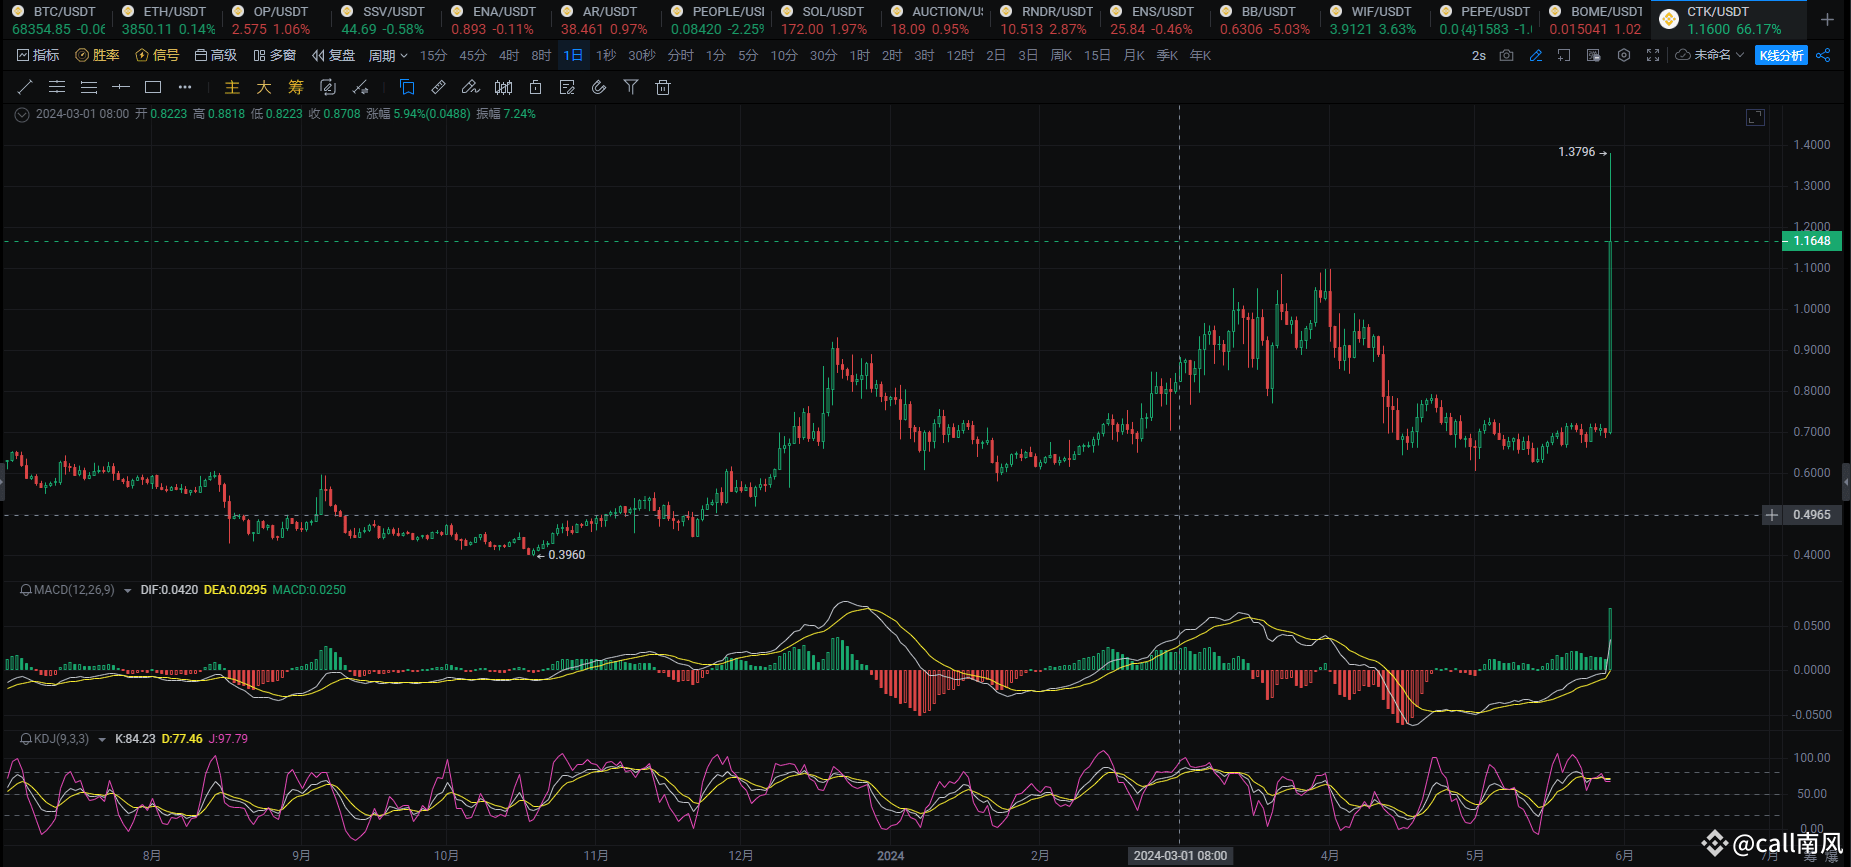The height and width of the screenshot is (867, 1851).
Task: Take a chart screenshot with camera icon
Action: [x=1506, y=56]
